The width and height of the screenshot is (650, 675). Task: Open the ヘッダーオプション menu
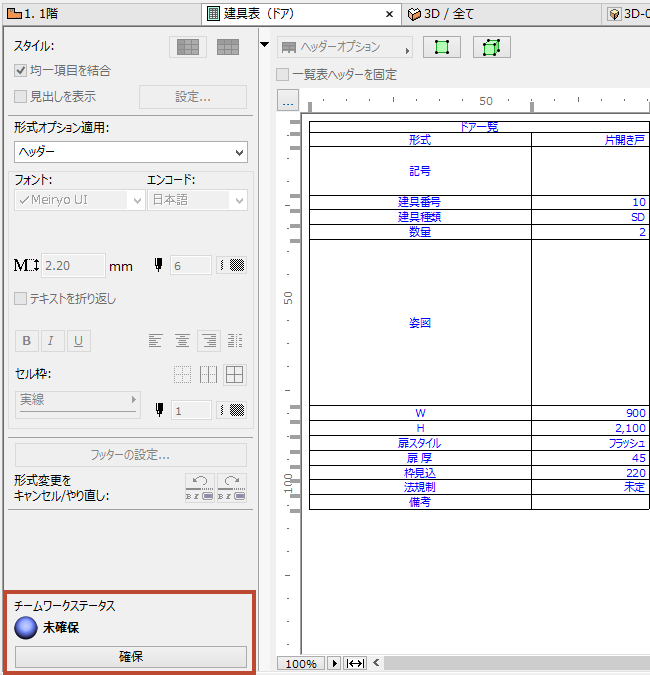[x=345, y=47]
